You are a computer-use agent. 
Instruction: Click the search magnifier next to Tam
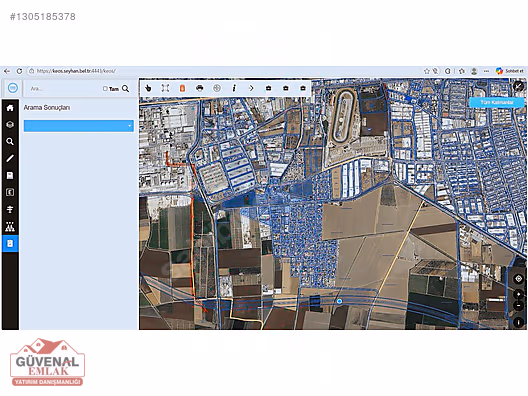[x=126, y=89]
